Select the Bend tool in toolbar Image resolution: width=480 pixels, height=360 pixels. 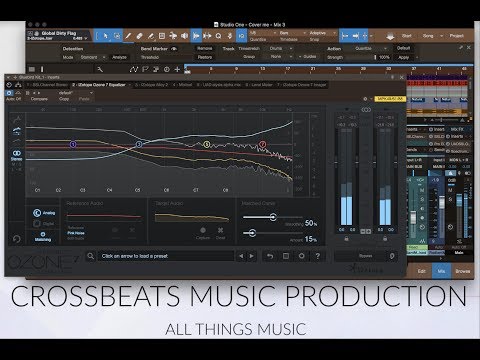pos(173,36)
